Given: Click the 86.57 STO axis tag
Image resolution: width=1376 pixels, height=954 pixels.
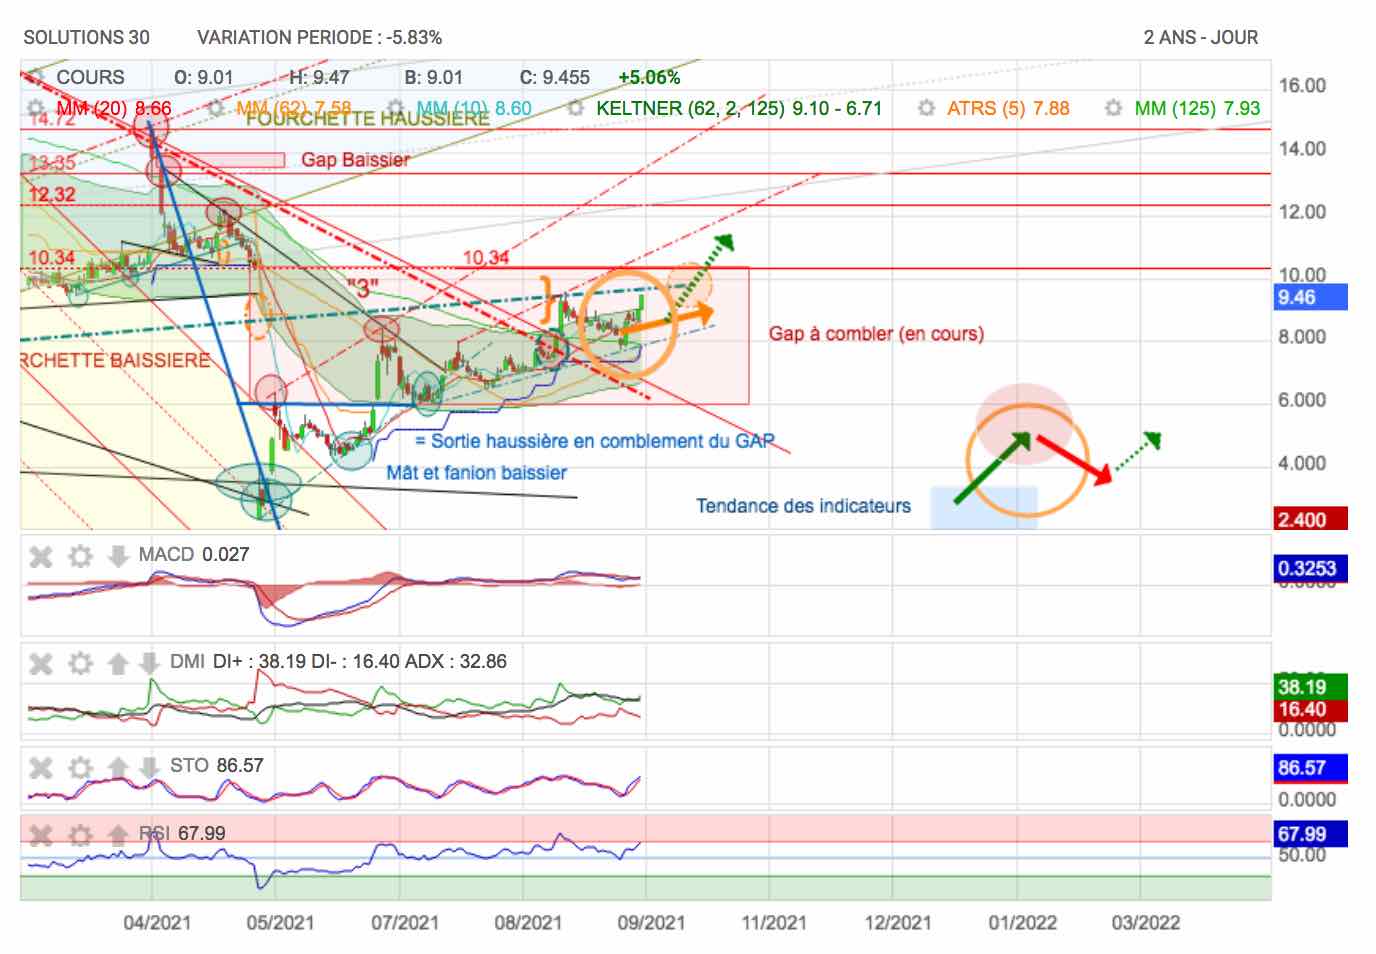Looking at the screenshot, I should tap(1310, 768).
